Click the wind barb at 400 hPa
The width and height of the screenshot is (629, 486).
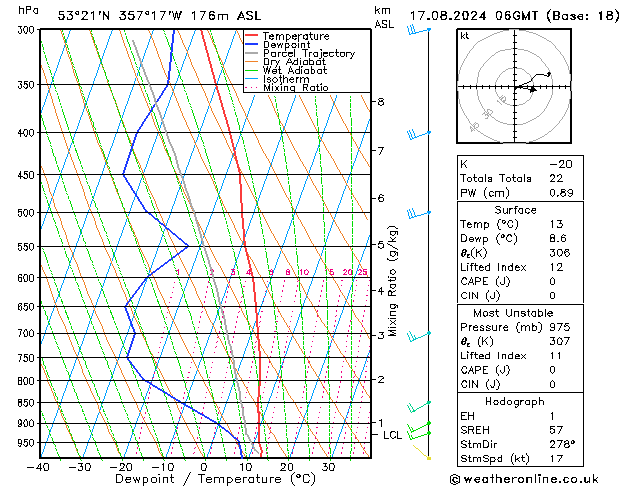click(x=418, y=134)
